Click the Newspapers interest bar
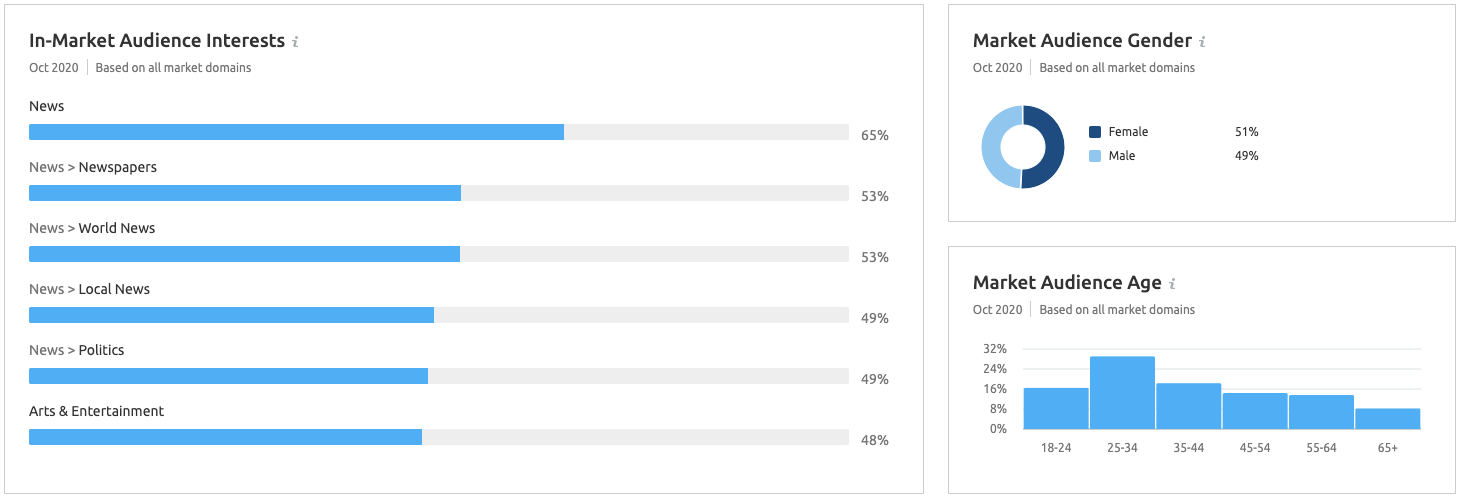The width and height of the screenshot is (1458, 497). click(x=245, y=193)
